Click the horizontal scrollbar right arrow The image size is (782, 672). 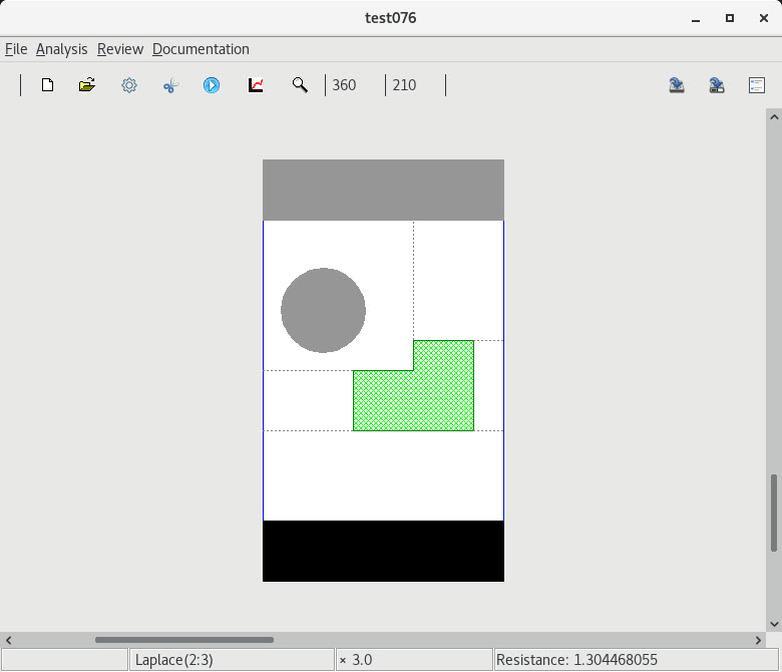tap(758, 640)
